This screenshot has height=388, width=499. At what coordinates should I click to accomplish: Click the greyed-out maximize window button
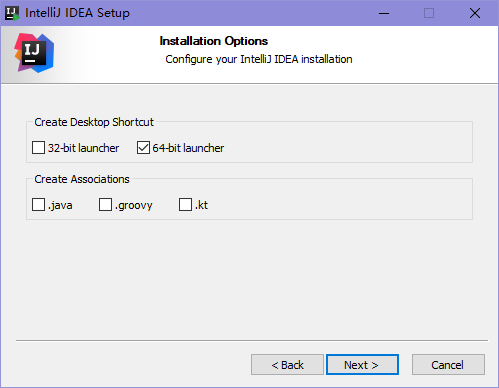click(429, 13)
